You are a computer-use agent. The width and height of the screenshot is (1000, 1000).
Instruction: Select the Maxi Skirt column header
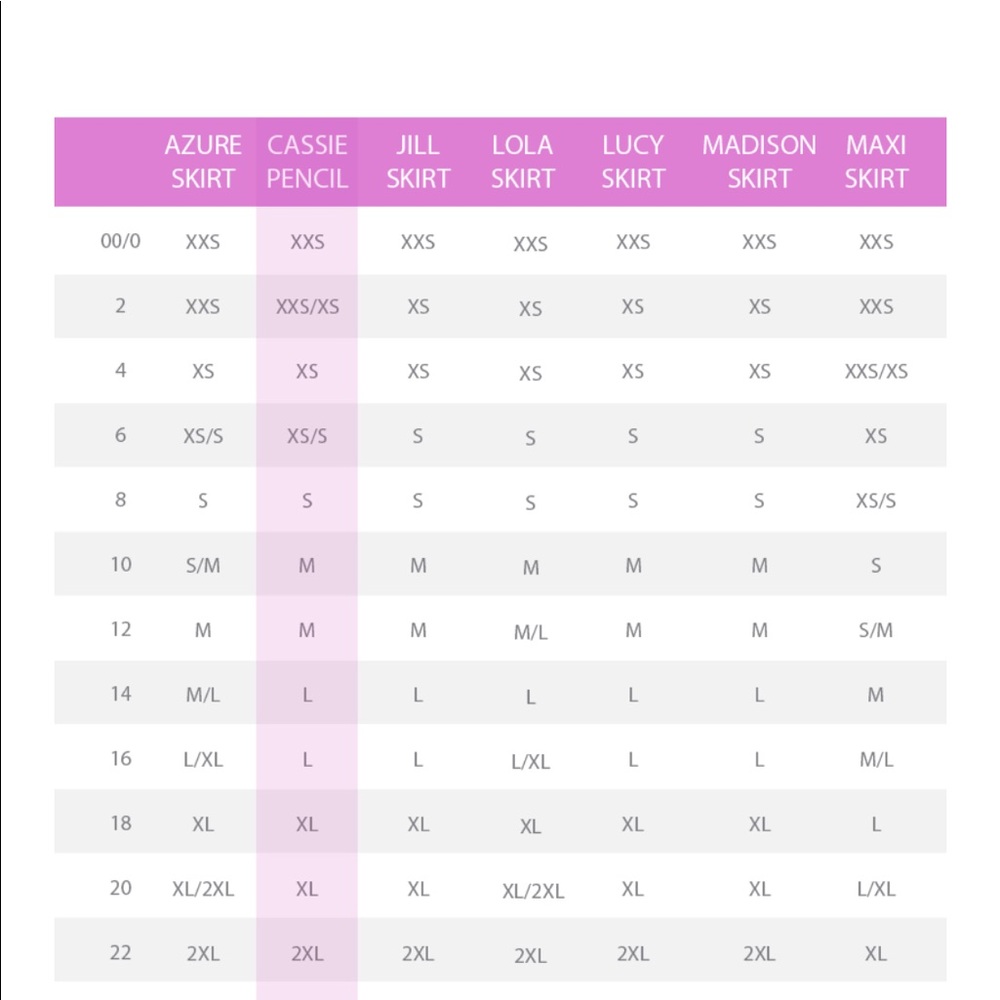(876, 162)
